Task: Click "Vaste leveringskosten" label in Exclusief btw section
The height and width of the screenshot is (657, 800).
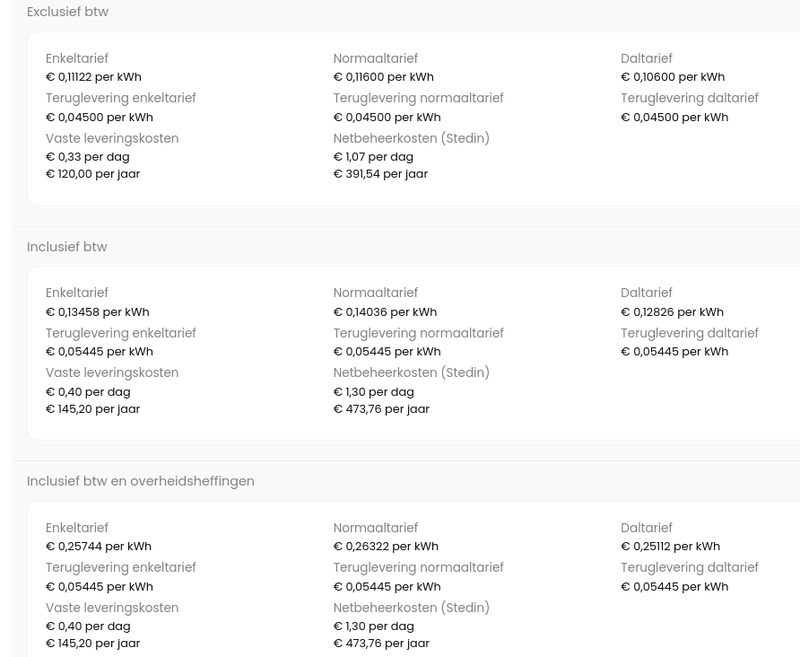Action: pyautogui.click(x=112, y=138)
